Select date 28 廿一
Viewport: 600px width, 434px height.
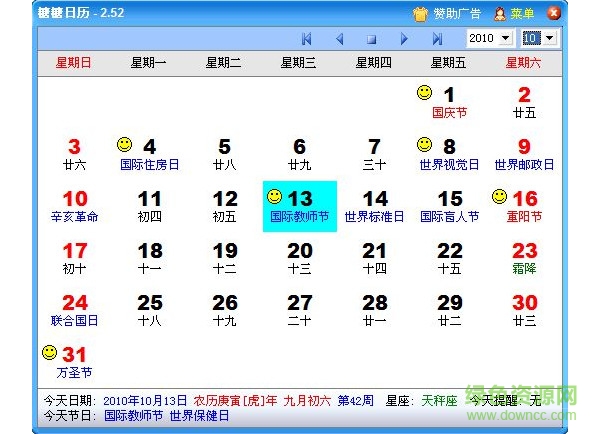[374, 311]
